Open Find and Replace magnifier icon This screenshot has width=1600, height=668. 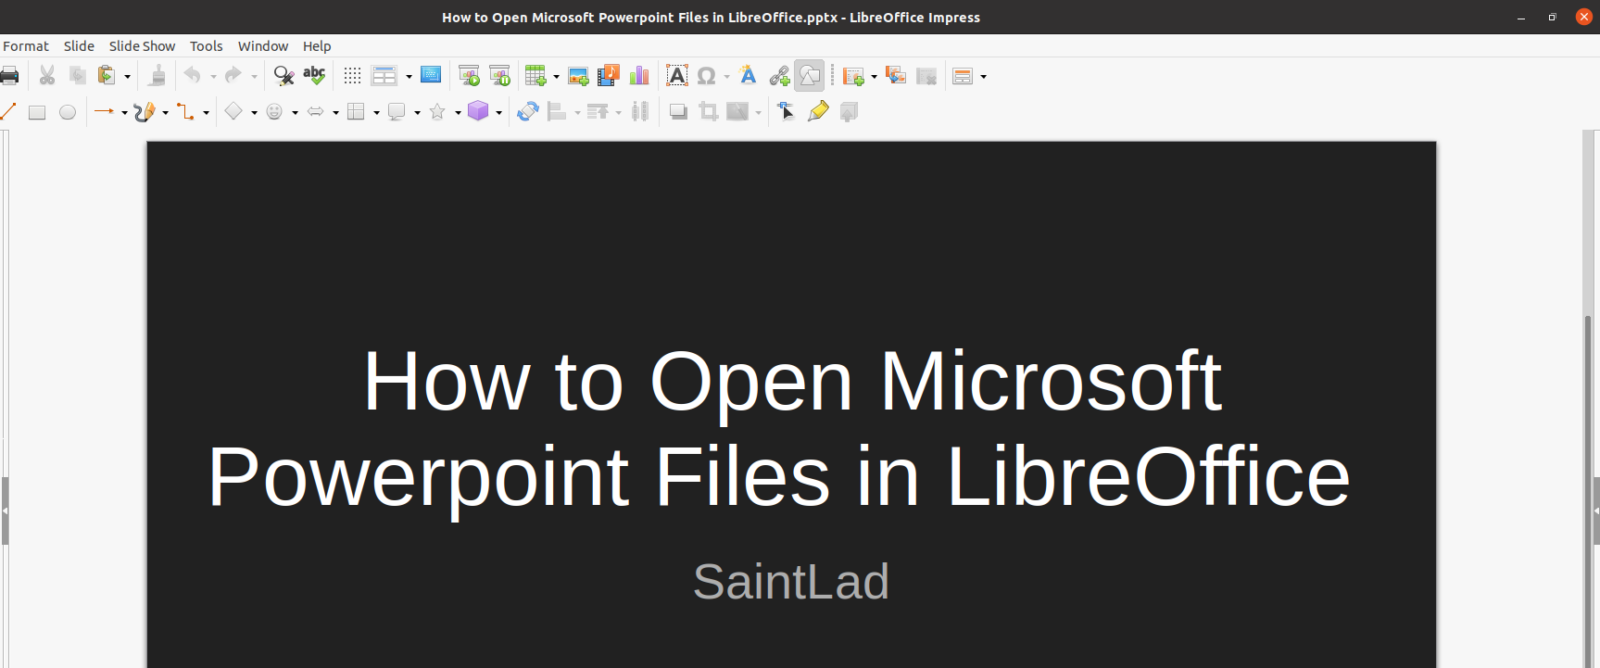(x=284, y=76)
